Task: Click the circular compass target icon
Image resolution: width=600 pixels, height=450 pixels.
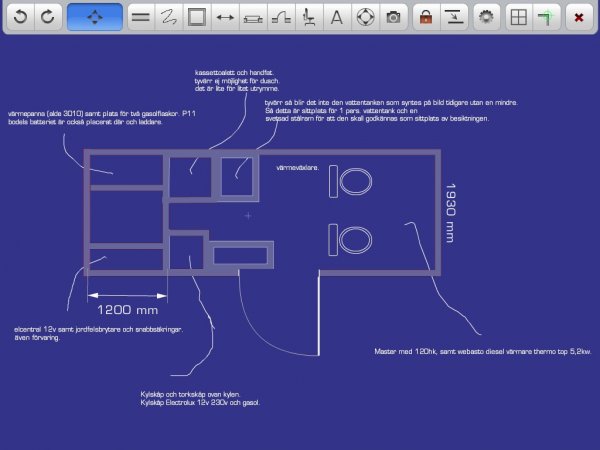Action: 365,17
